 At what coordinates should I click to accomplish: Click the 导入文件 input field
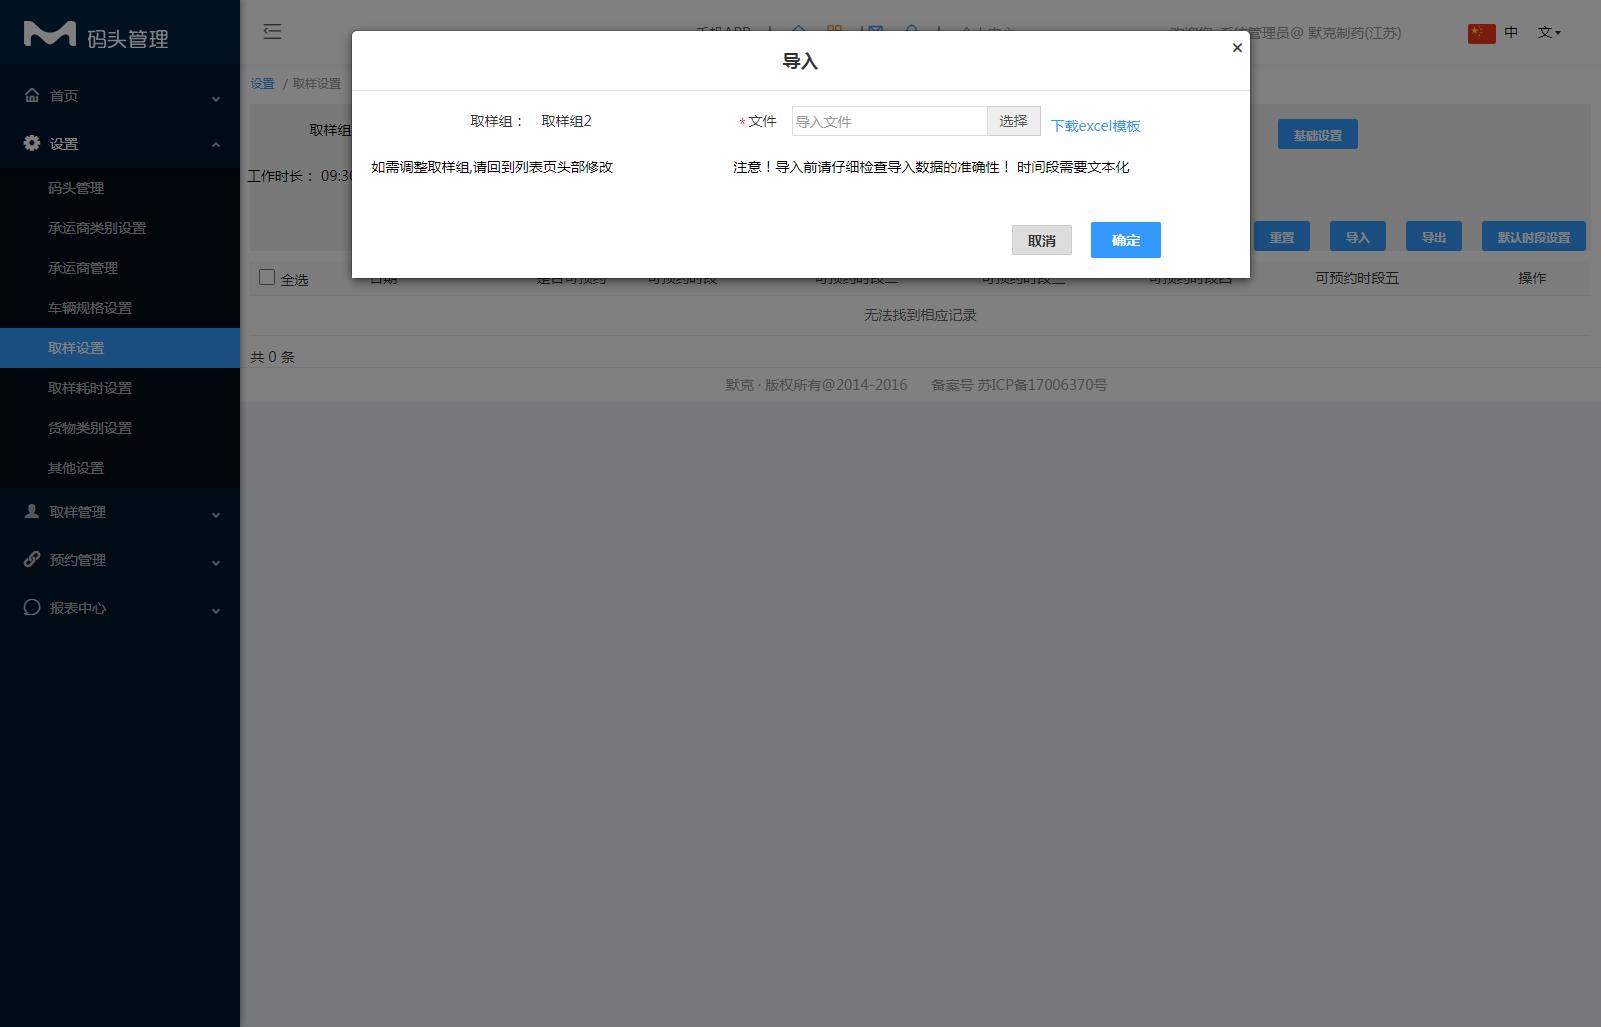[x=889, y=121]
